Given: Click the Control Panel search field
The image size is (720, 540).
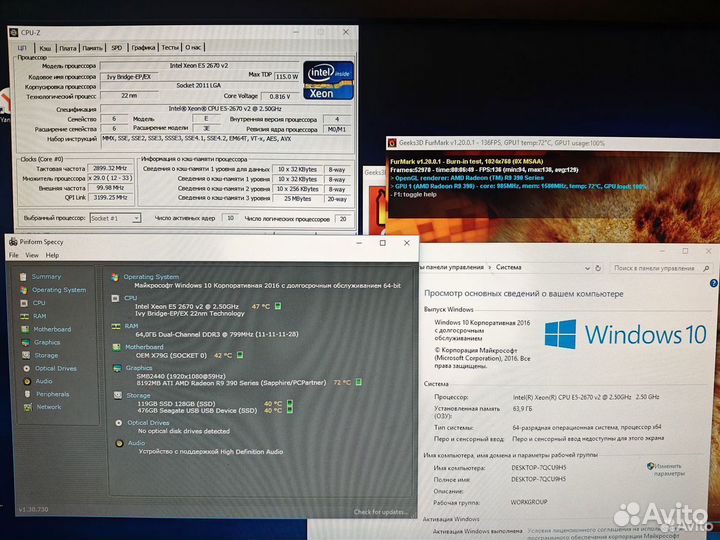Looking at the screenshot, I should pyautogui.click(x=658, y=268).
